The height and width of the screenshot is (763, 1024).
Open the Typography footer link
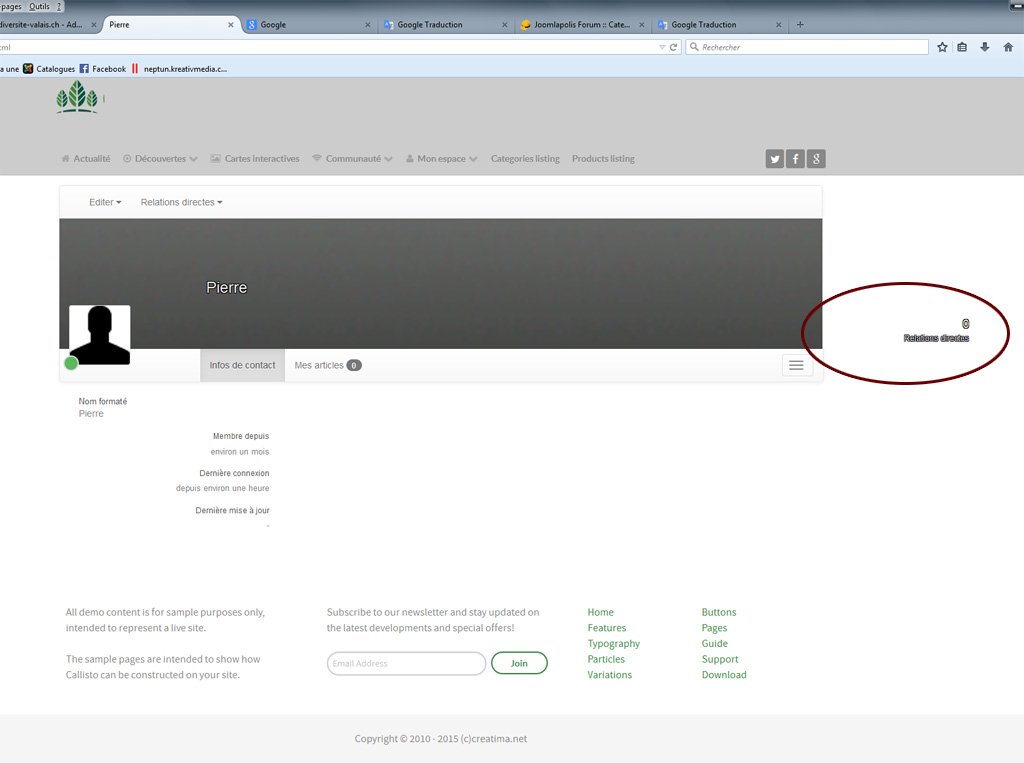(613, 643)
